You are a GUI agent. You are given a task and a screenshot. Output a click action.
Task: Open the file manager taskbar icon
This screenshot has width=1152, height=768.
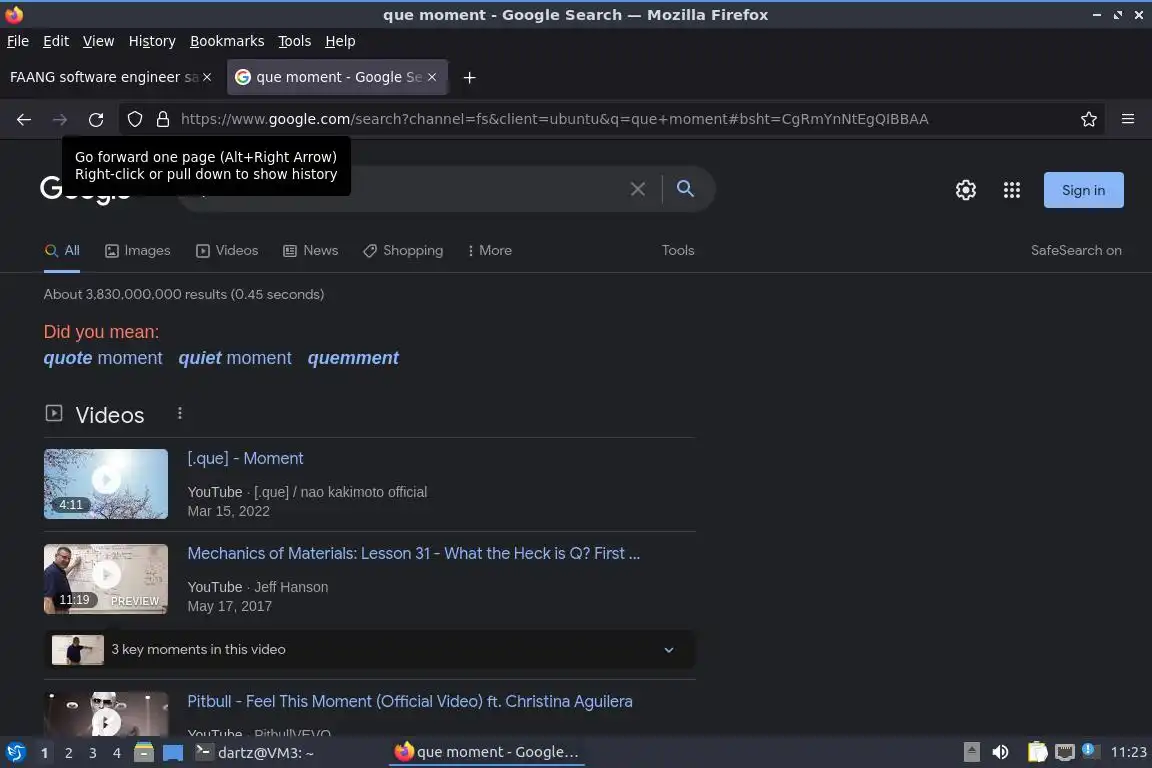click(144, 753)
